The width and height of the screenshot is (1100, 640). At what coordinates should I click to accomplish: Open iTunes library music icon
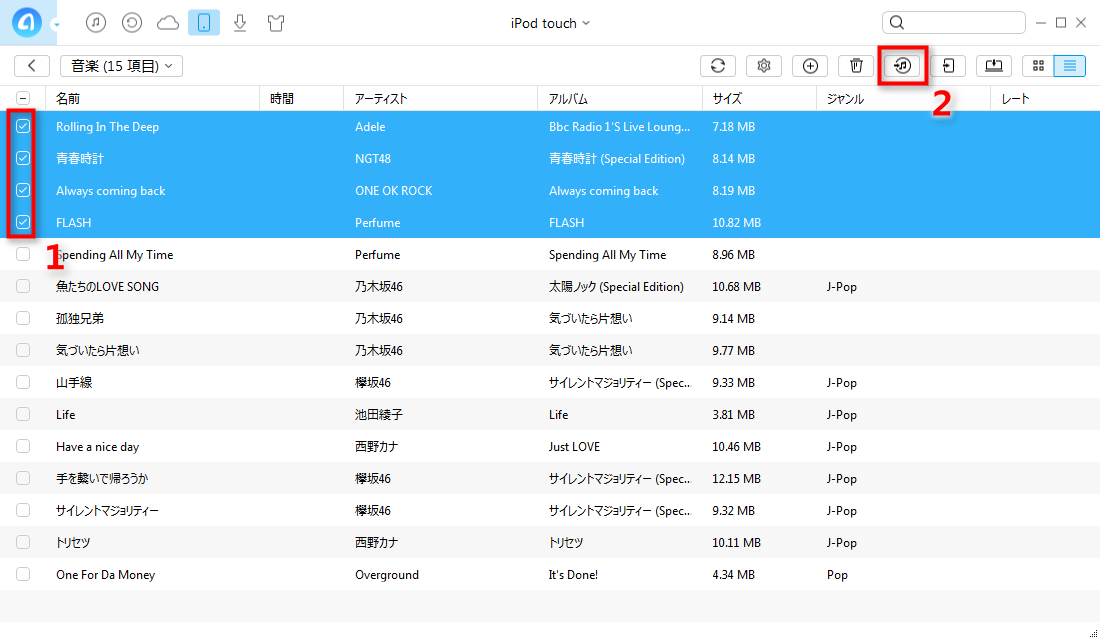pos(96,22)
